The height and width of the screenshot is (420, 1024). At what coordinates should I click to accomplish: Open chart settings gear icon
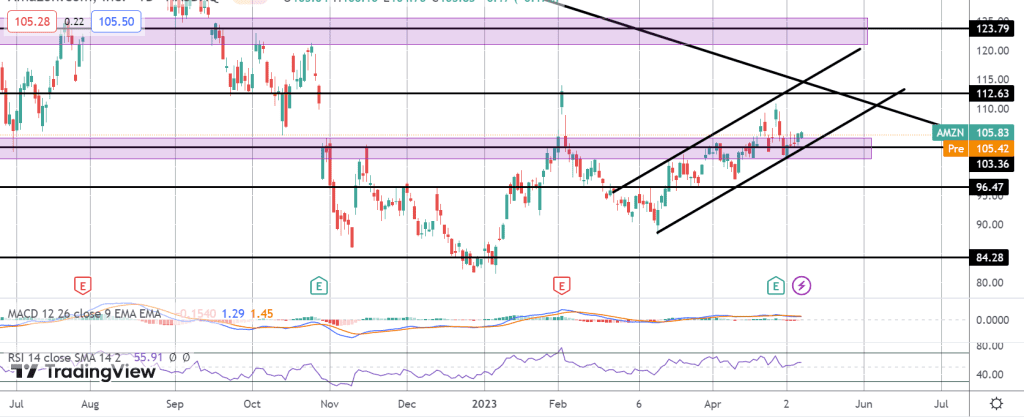pos(996,403)
